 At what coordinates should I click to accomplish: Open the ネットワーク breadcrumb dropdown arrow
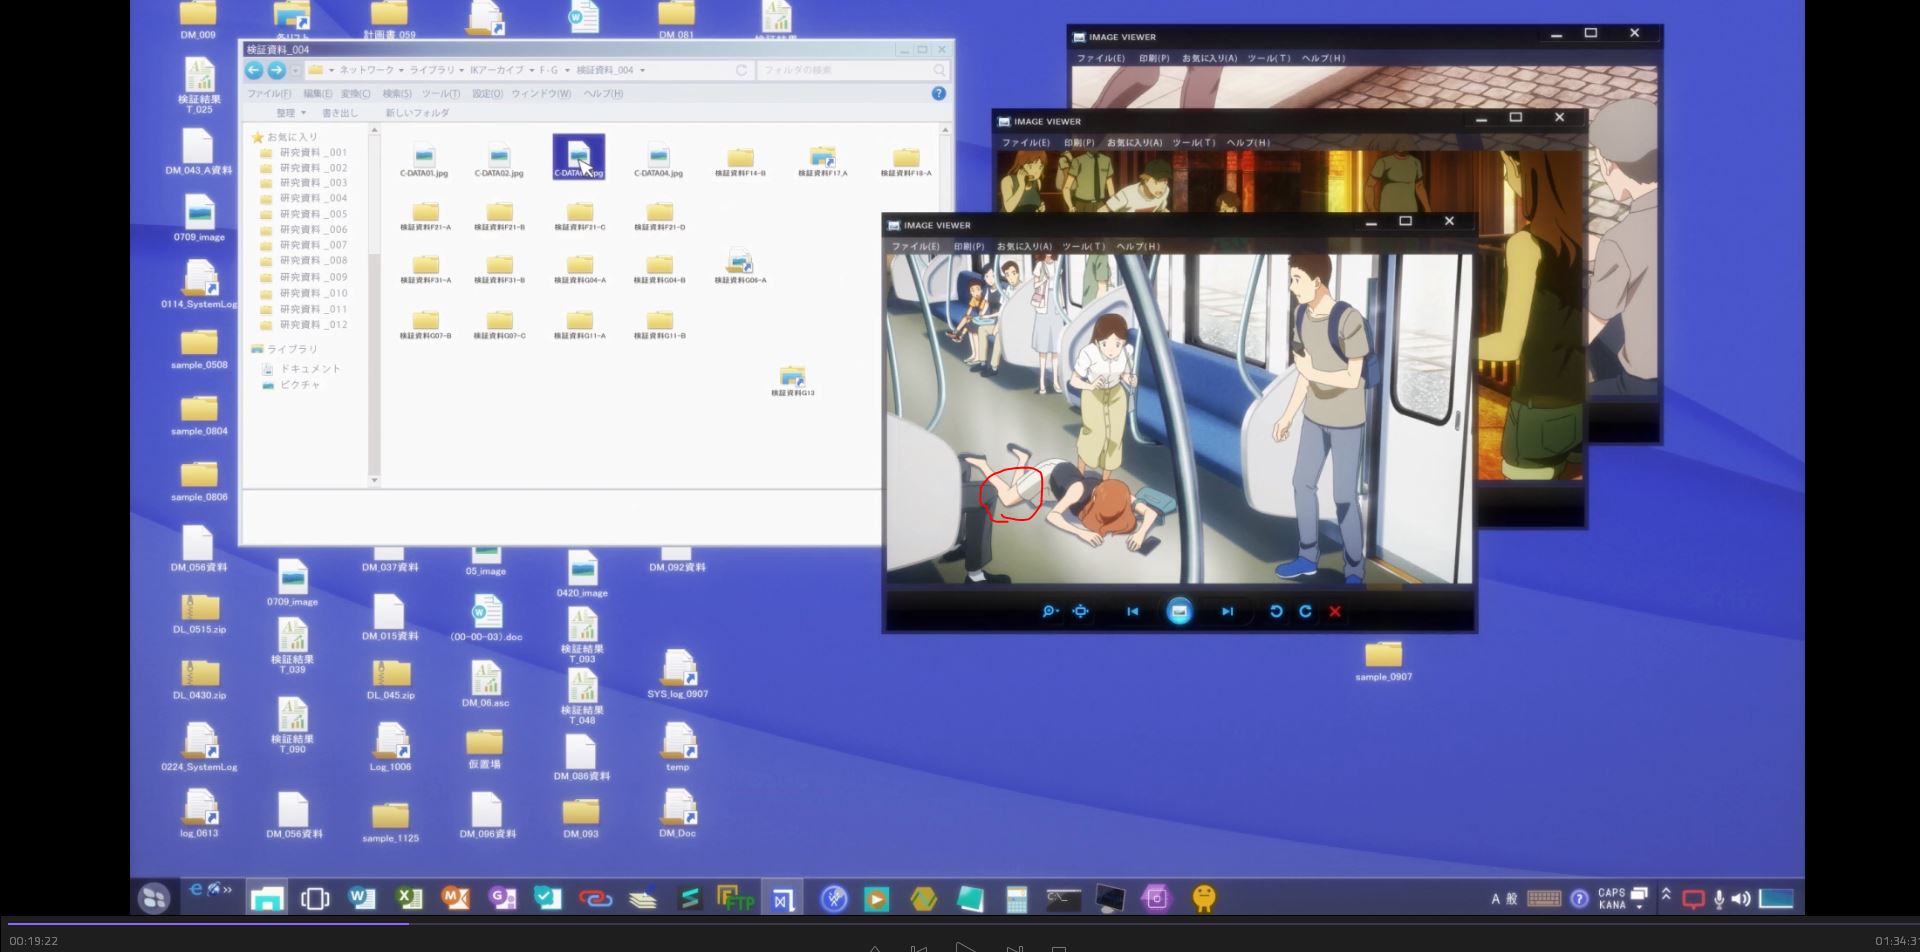tap(401, 70)
